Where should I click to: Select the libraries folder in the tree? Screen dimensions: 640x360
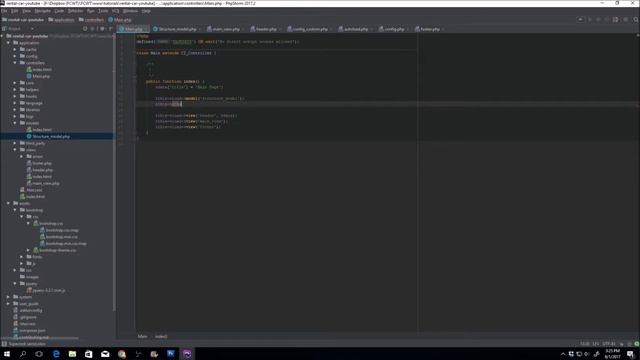coord(30,110)
